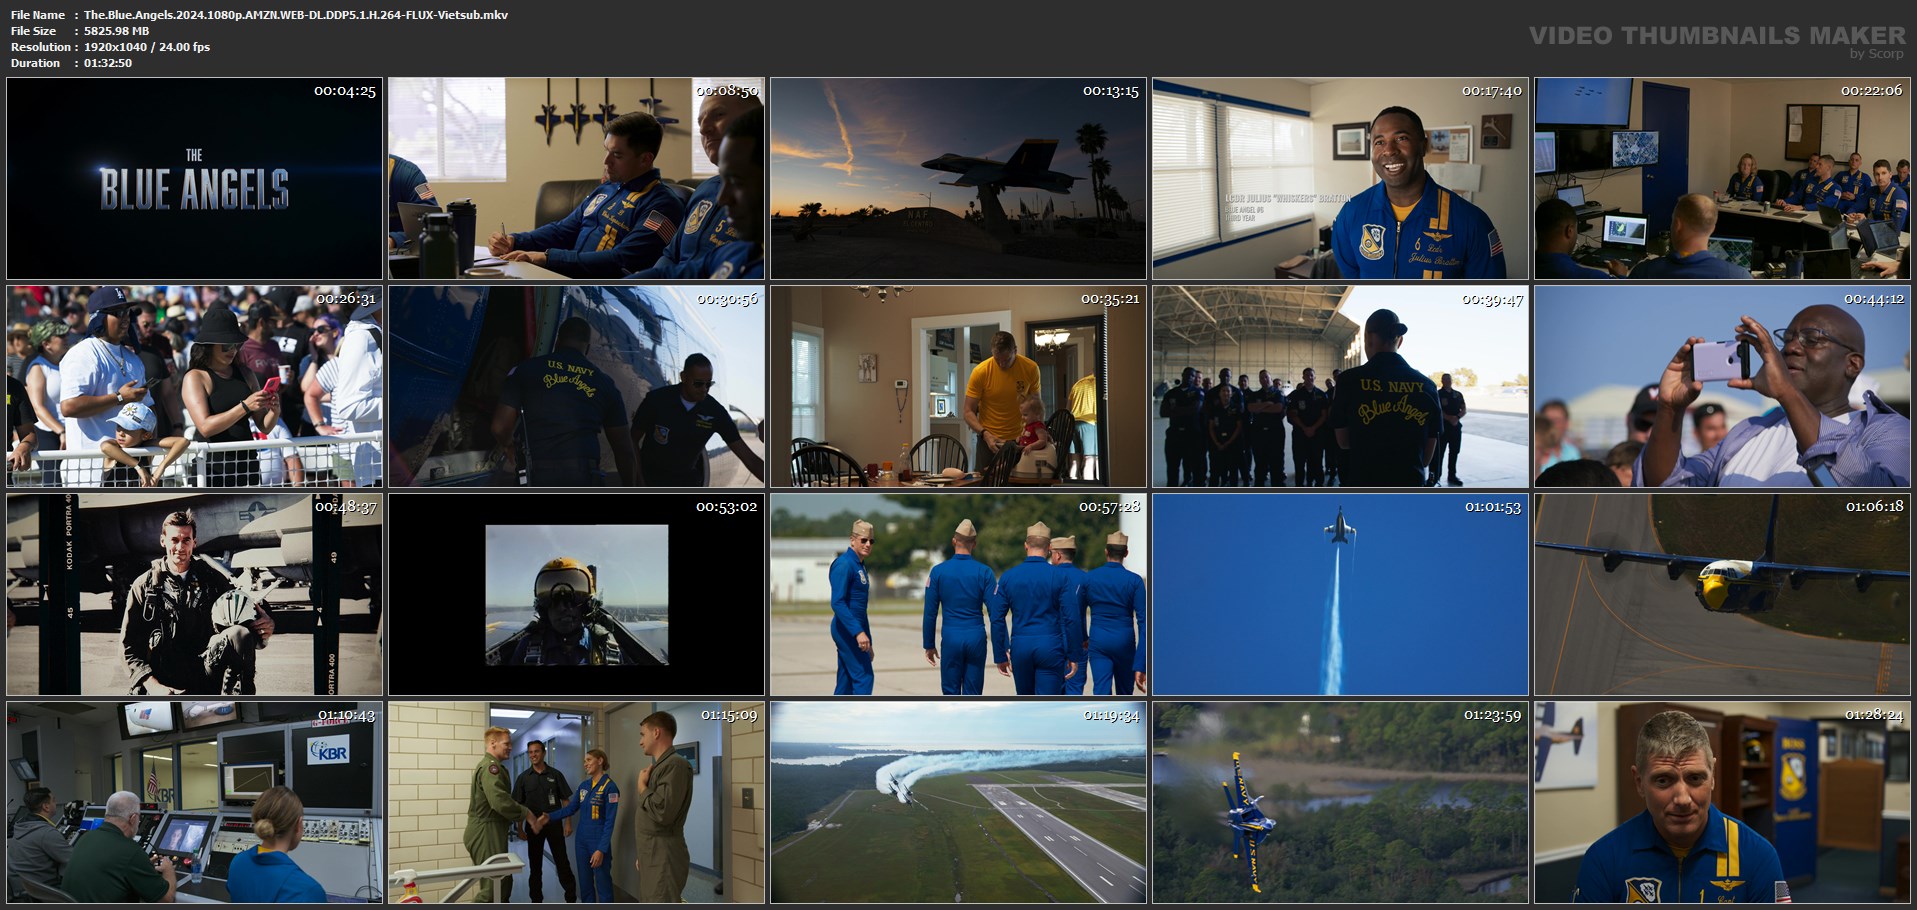Select the KBR control room thumbnail at 01:10:43

pyautogui.click(x=194, y=802)
